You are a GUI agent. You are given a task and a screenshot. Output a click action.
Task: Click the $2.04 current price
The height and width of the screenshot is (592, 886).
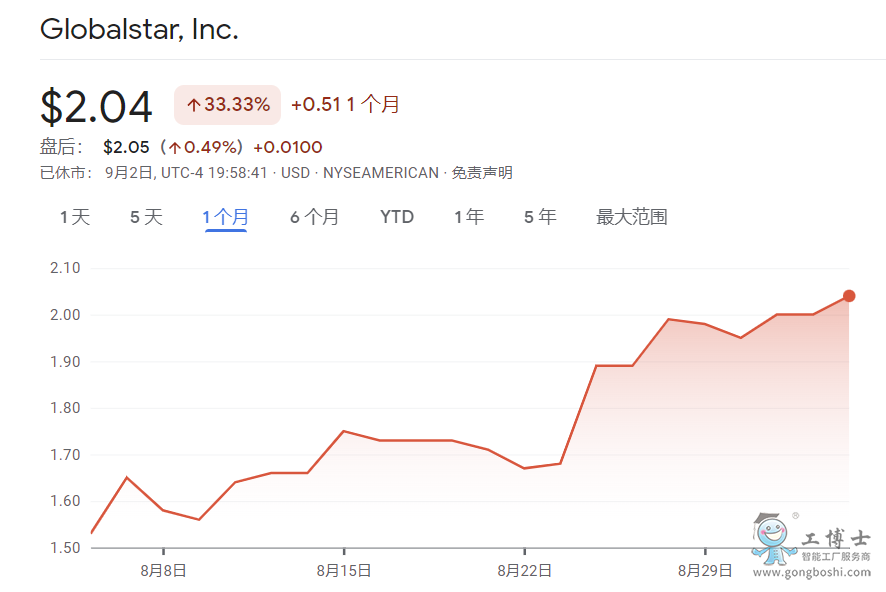96,107
